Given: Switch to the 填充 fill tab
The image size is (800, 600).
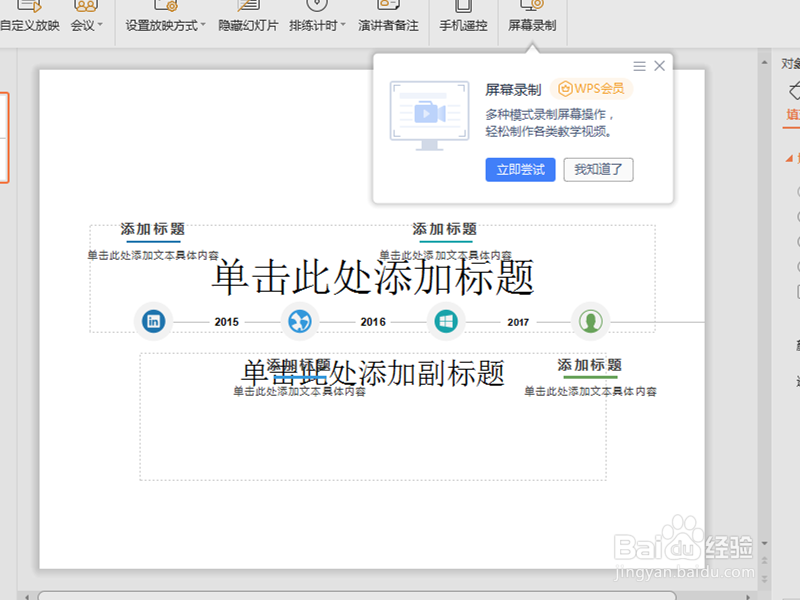Looking at the screenshot, I should point(790,113).
